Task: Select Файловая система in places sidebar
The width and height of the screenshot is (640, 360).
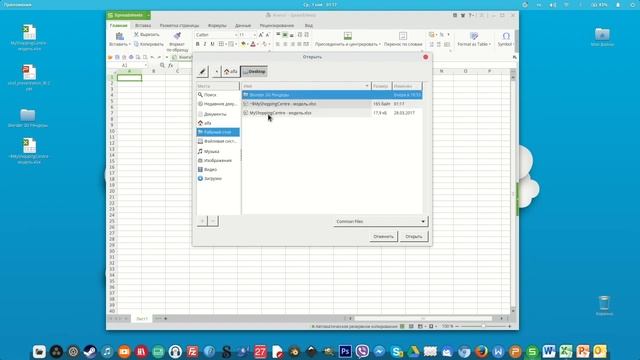Action: 218,141
